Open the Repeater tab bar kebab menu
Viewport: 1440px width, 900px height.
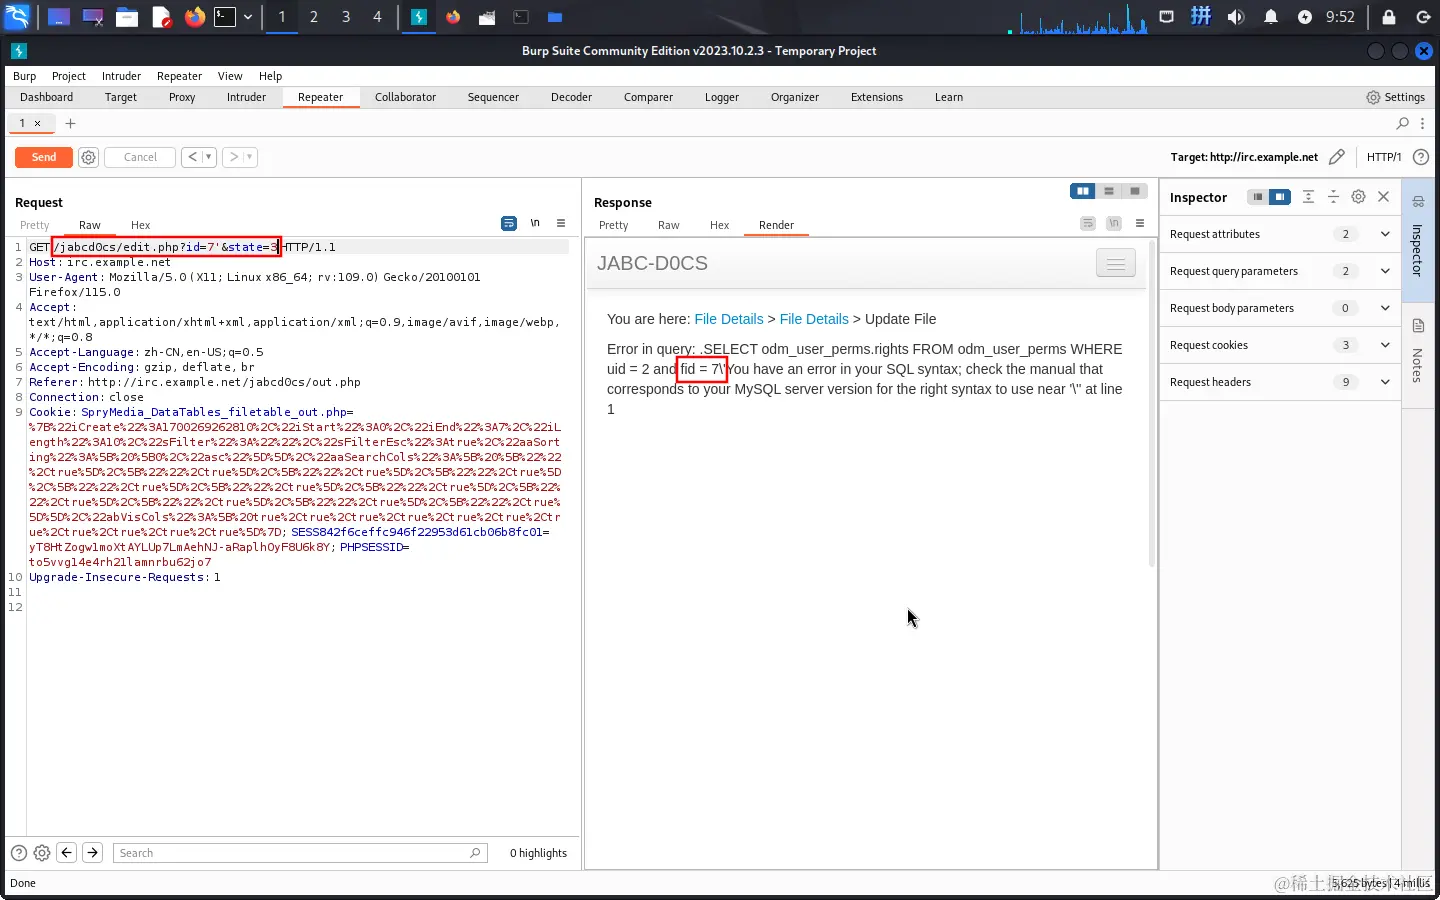tap(1423, 123)
